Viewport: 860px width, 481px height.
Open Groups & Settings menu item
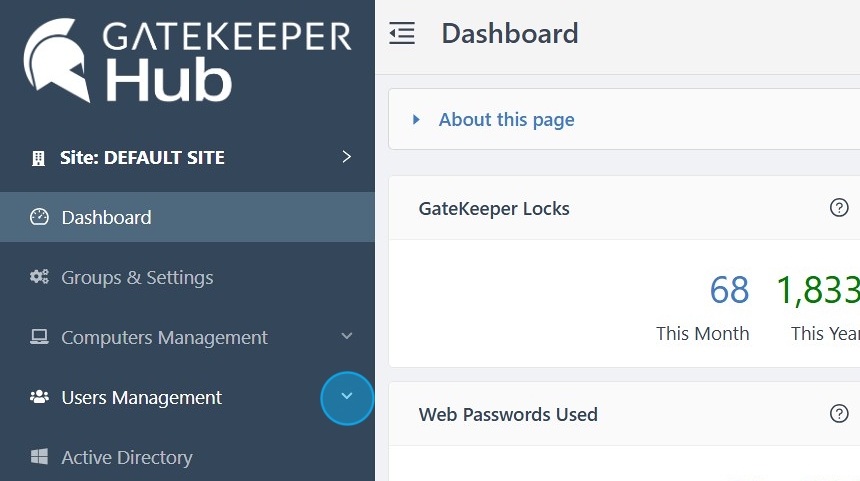pos(187,278)
